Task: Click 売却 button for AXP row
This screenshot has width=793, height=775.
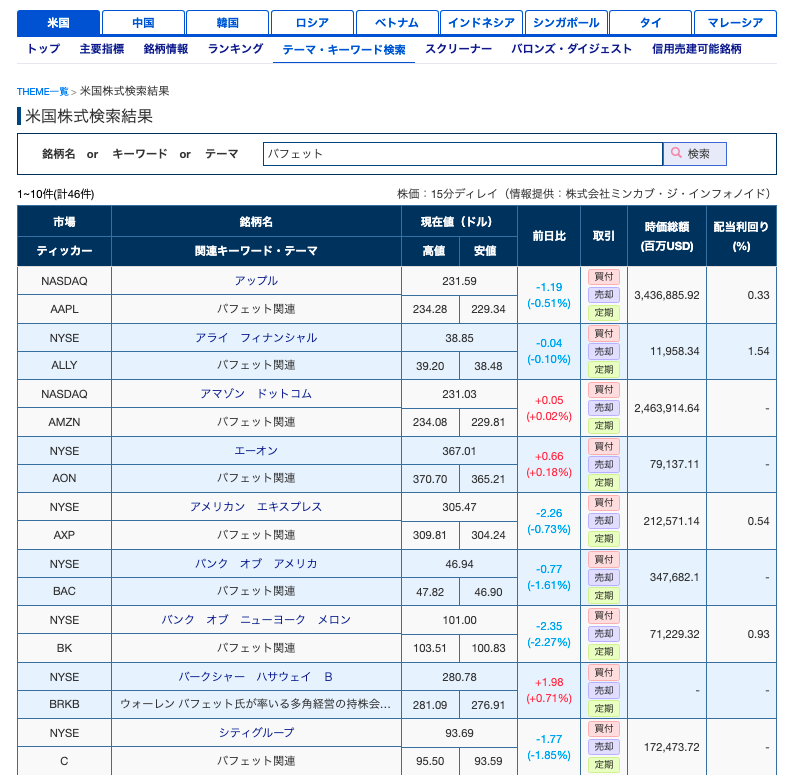Action: tap(604, 520)
